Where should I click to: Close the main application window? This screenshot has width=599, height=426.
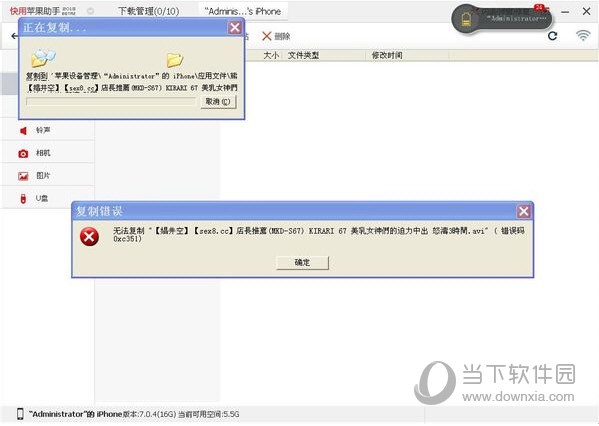coord(586,11)
